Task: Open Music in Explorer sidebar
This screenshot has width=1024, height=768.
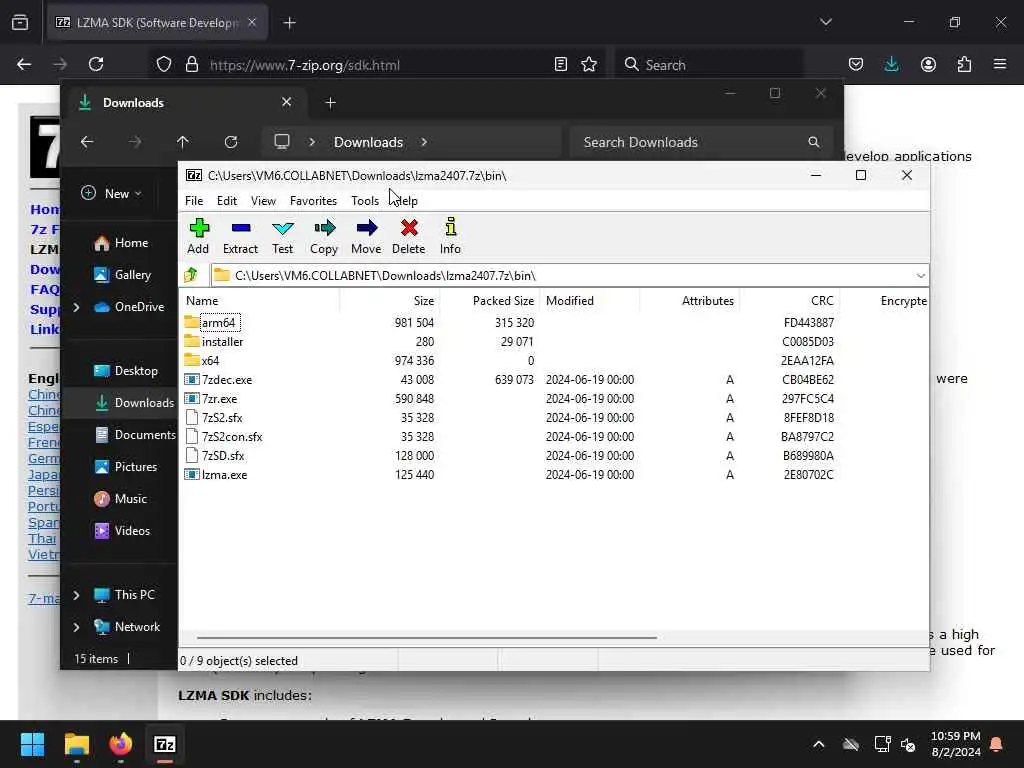Action: coord(121,499)
